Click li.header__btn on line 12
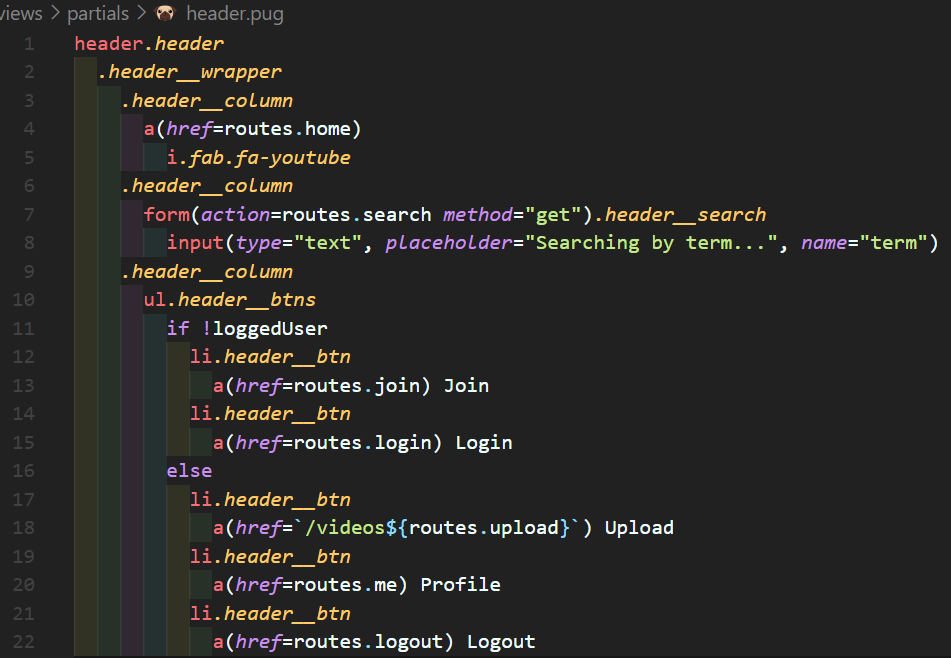The image size is (951, 658). click(271, 357)
